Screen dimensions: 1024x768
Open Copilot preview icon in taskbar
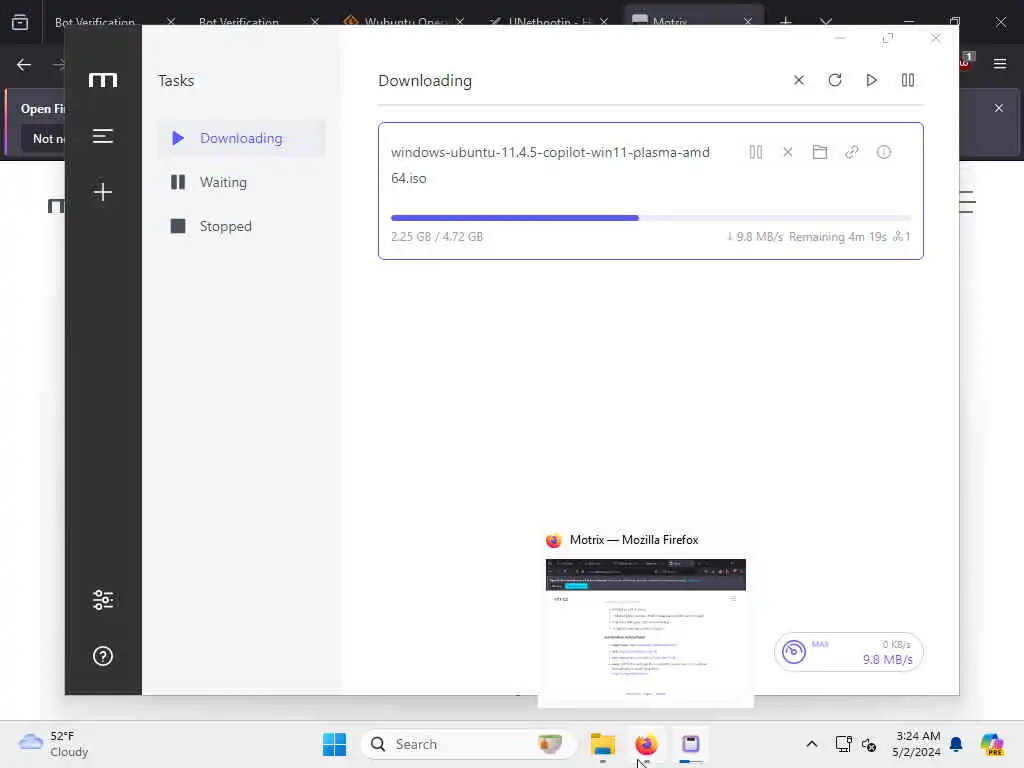[992, 744]
